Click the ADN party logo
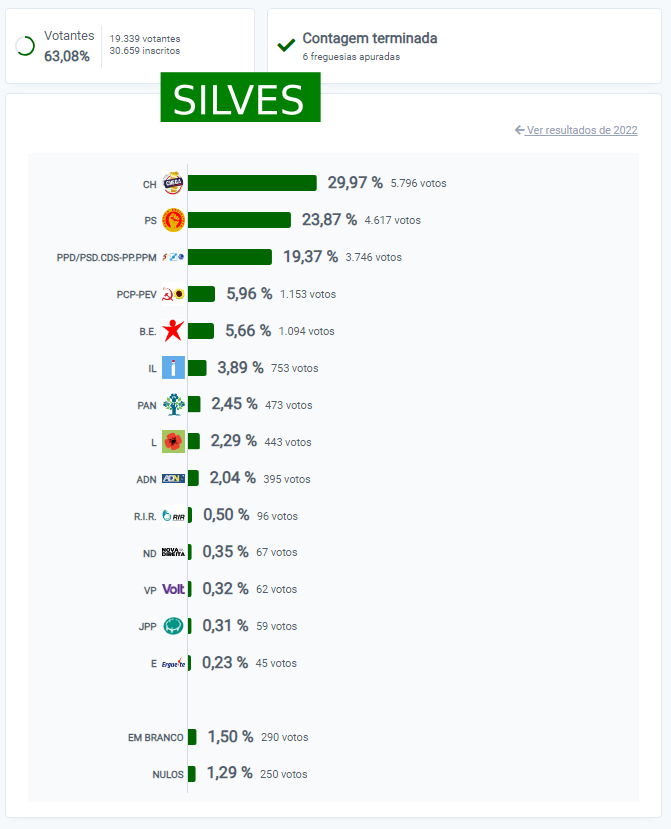671x829 pixels. [173, 479]
